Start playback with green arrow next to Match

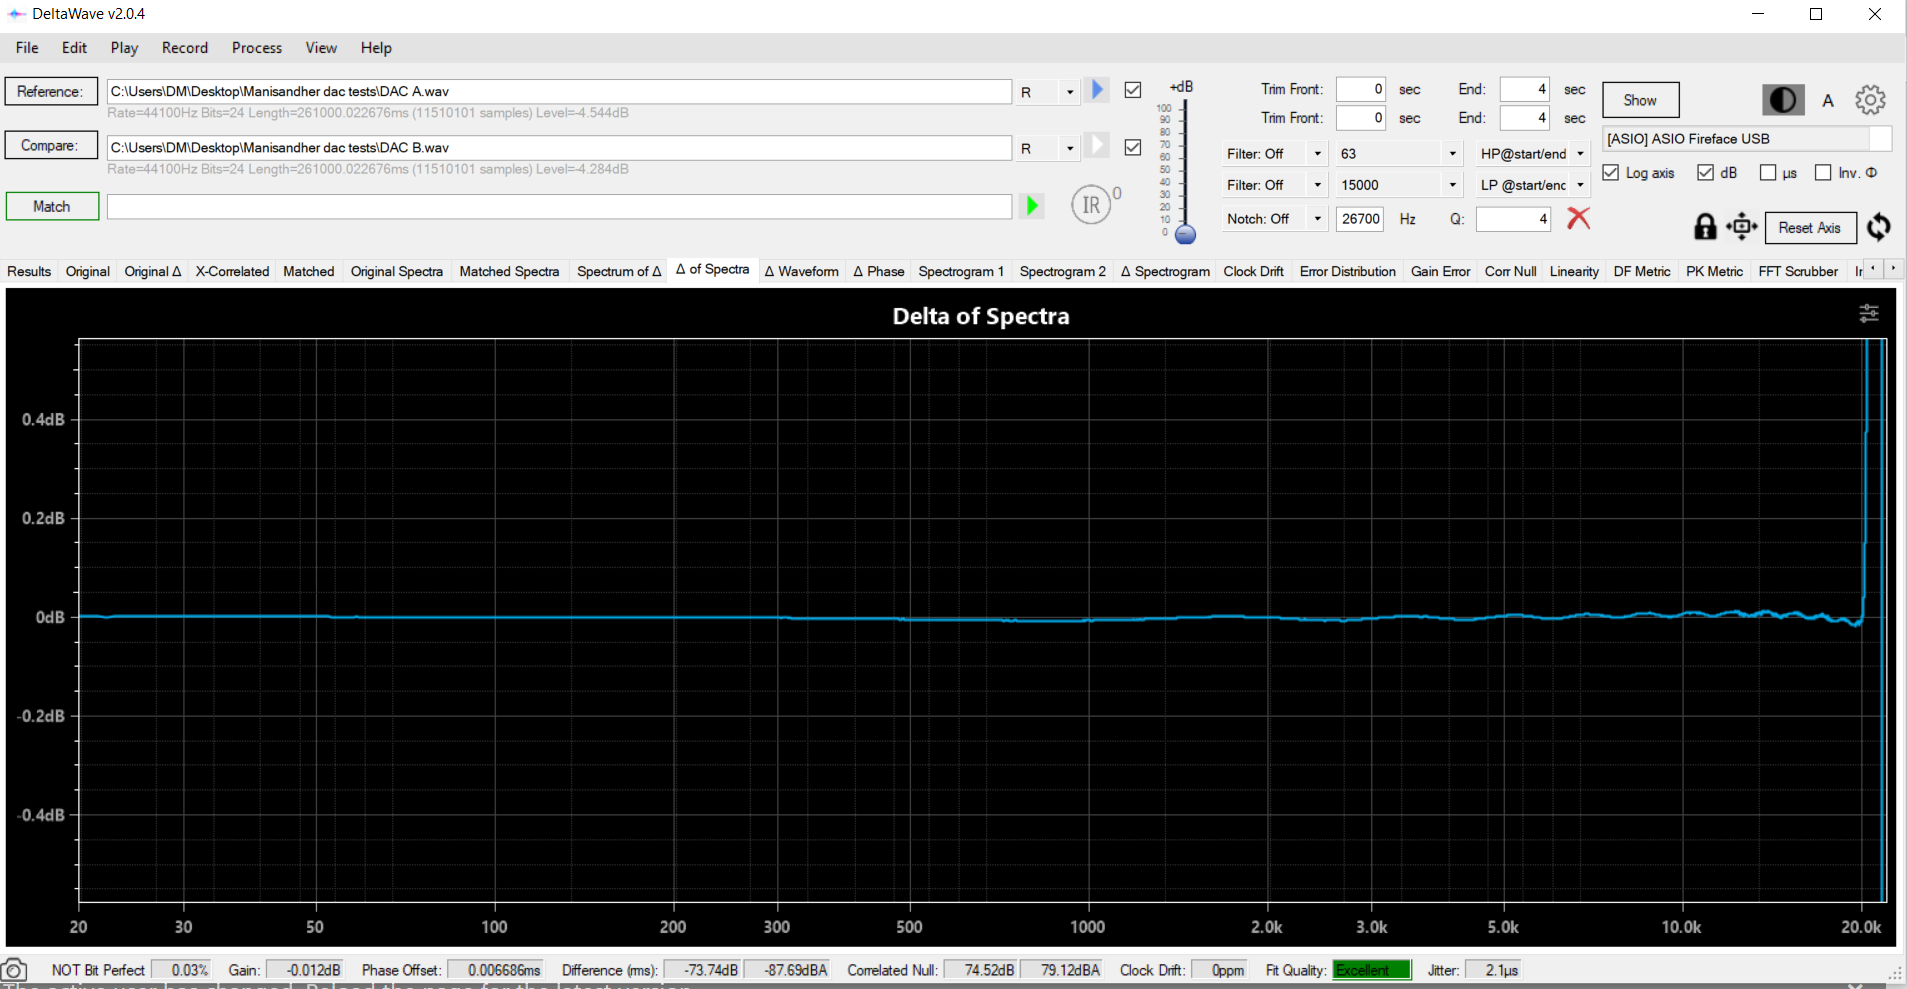coord(1032,206)
